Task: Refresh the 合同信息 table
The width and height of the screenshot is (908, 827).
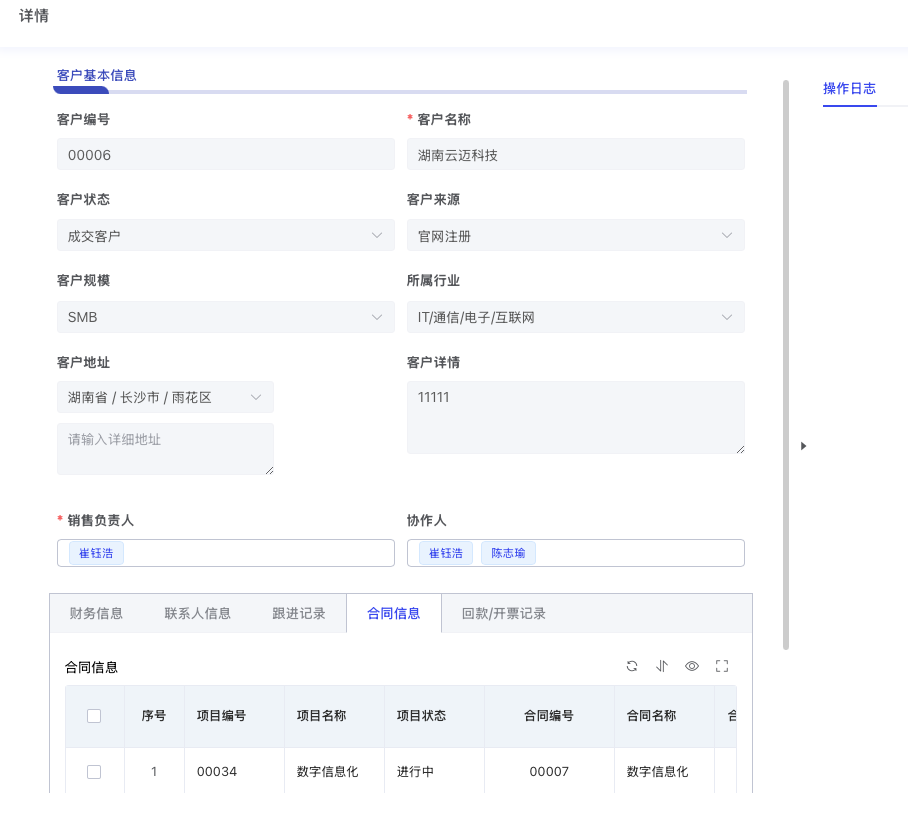Action: [632, 666]
